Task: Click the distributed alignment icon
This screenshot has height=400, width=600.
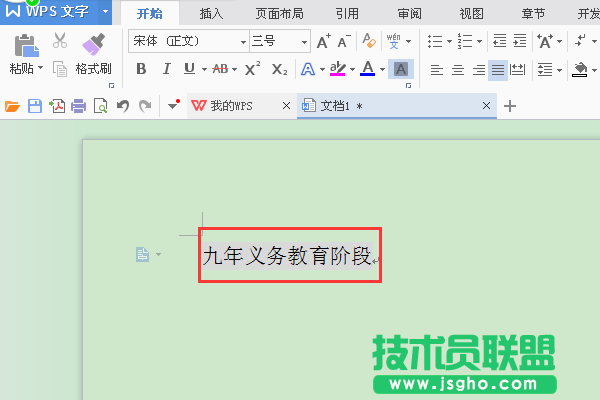Action: (x=518, y=70)
